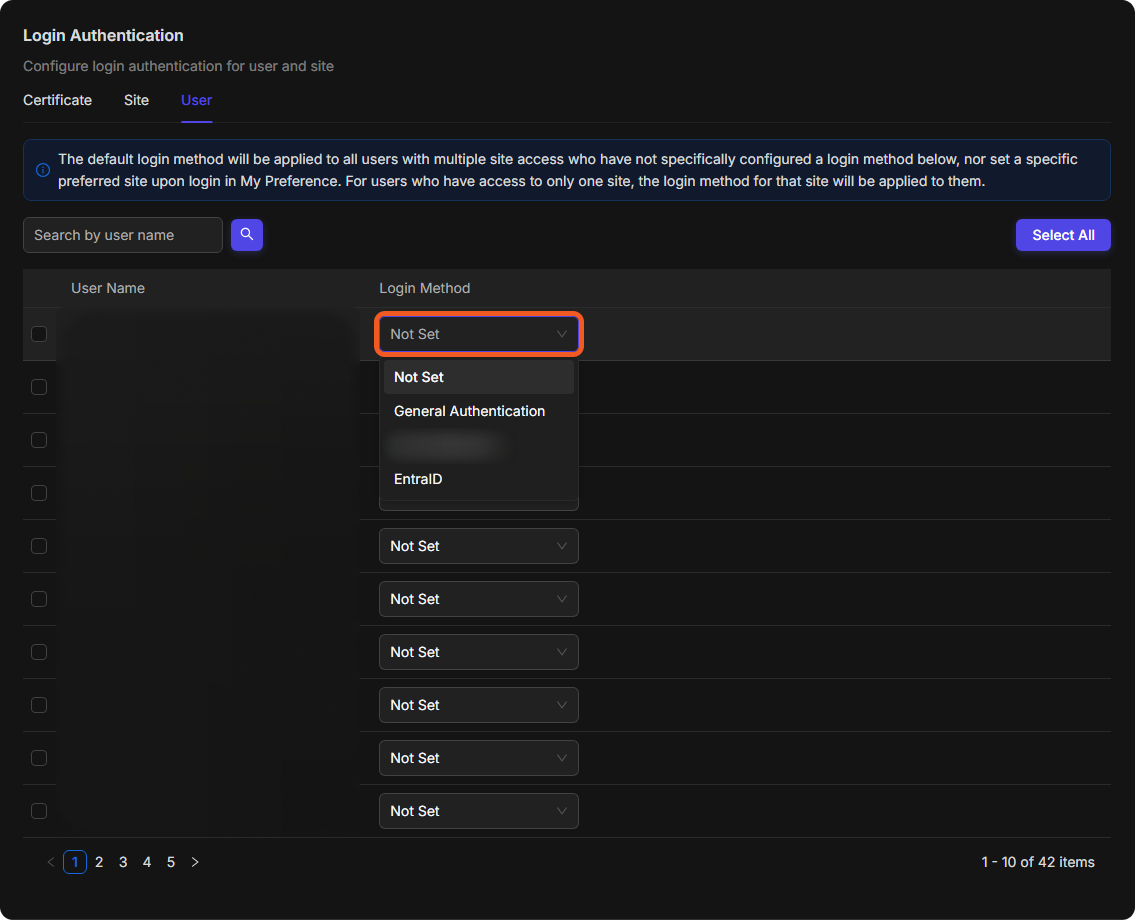Go to page 4 in pagination

point(147,862)
